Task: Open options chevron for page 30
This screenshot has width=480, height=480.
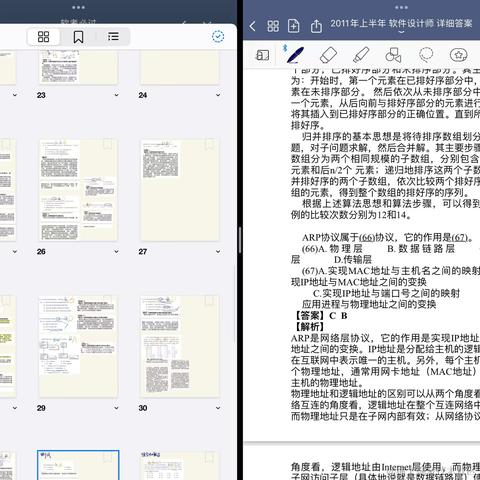Action: tap(218, 408)
